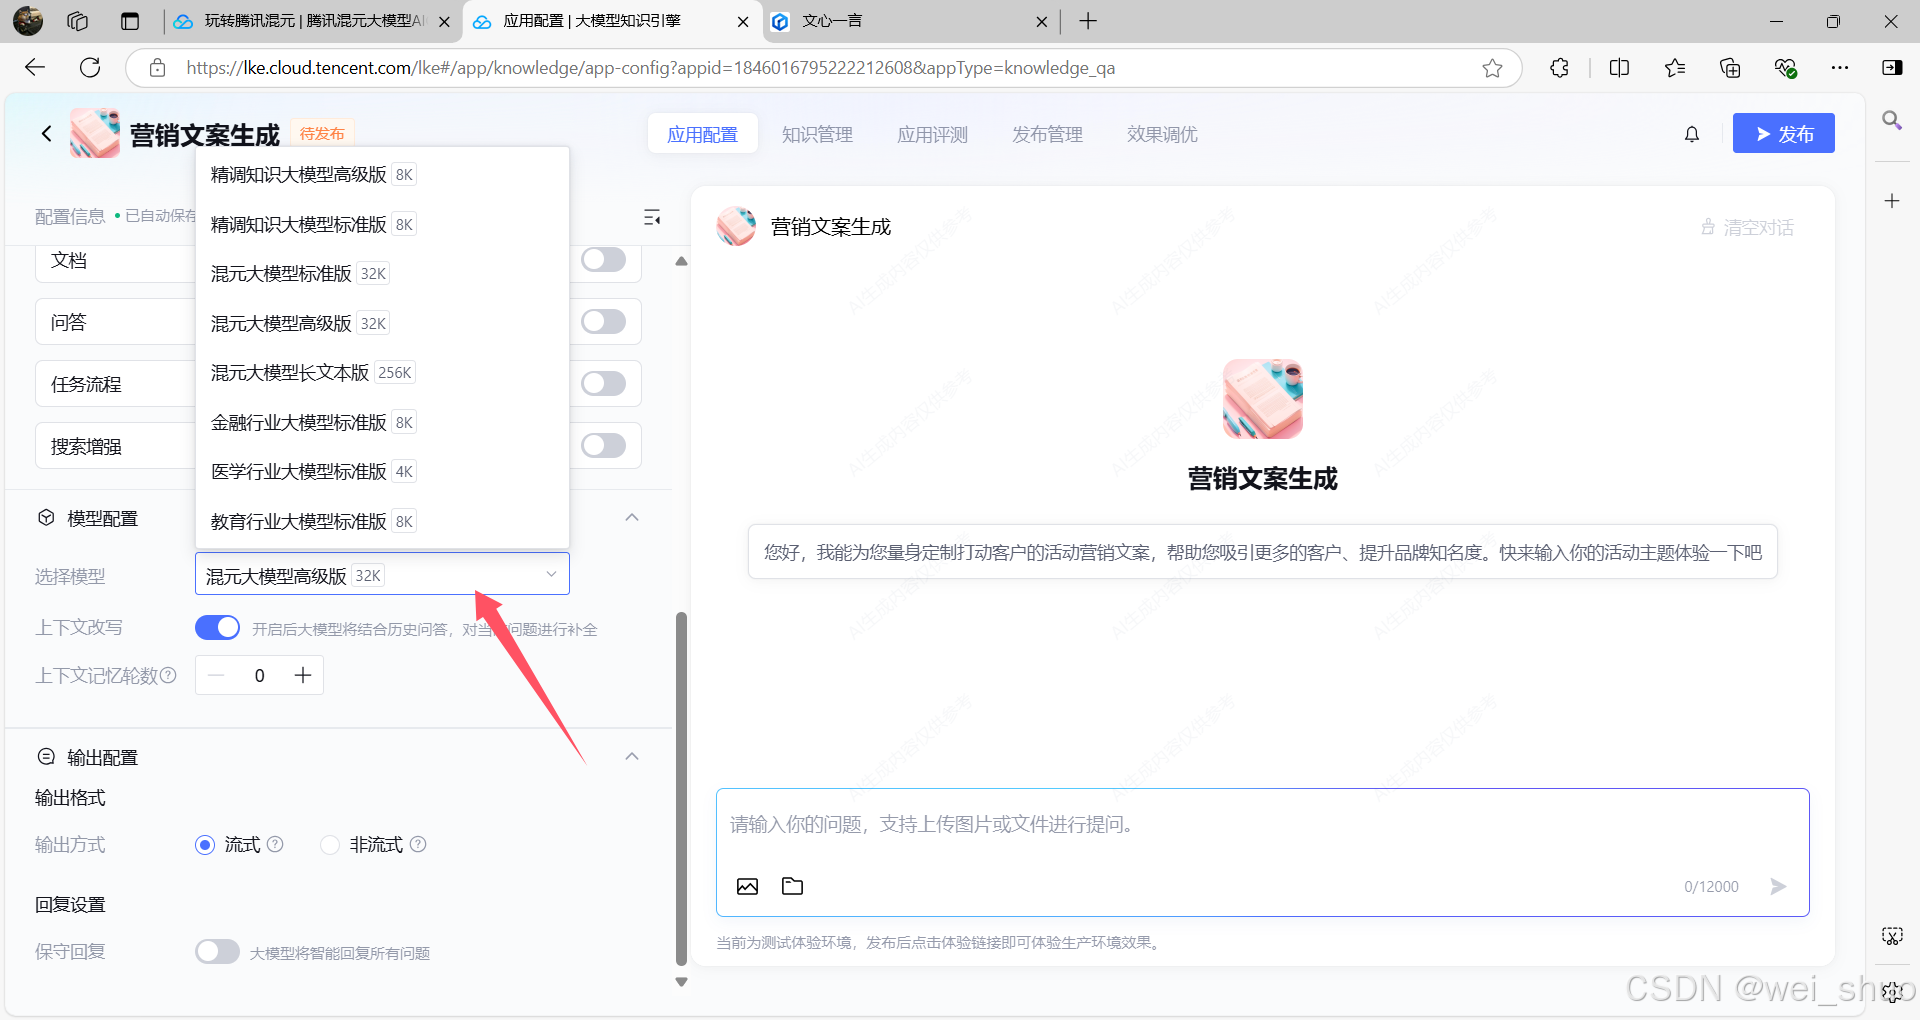The height and width of the screenshot is (1020, 1920).
Task: Choose 混元大模型长文本版 256K option
Action: pos(382,372)
